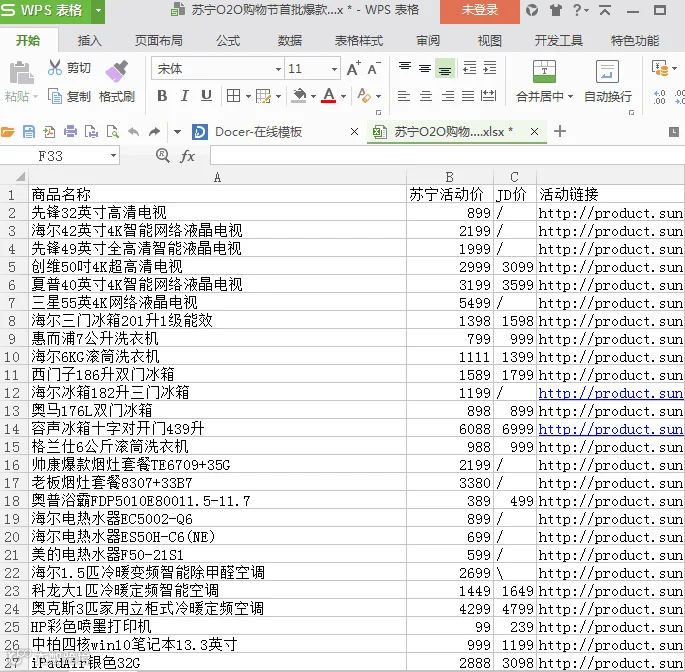The image size is (685, 672).
Task: Expand fill color dropdown arrow
Action: pyautogui.click(x=313, y=96)
